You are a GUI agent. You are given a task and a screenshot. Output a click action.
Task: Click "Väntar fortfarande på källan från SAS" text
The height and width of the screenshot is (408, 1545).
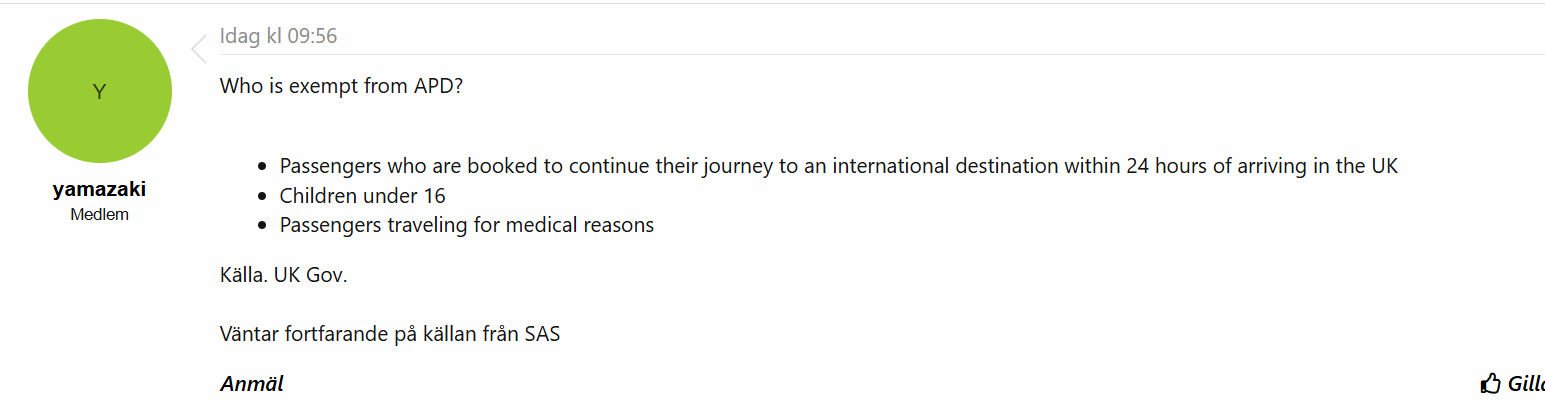coord(390,334)
